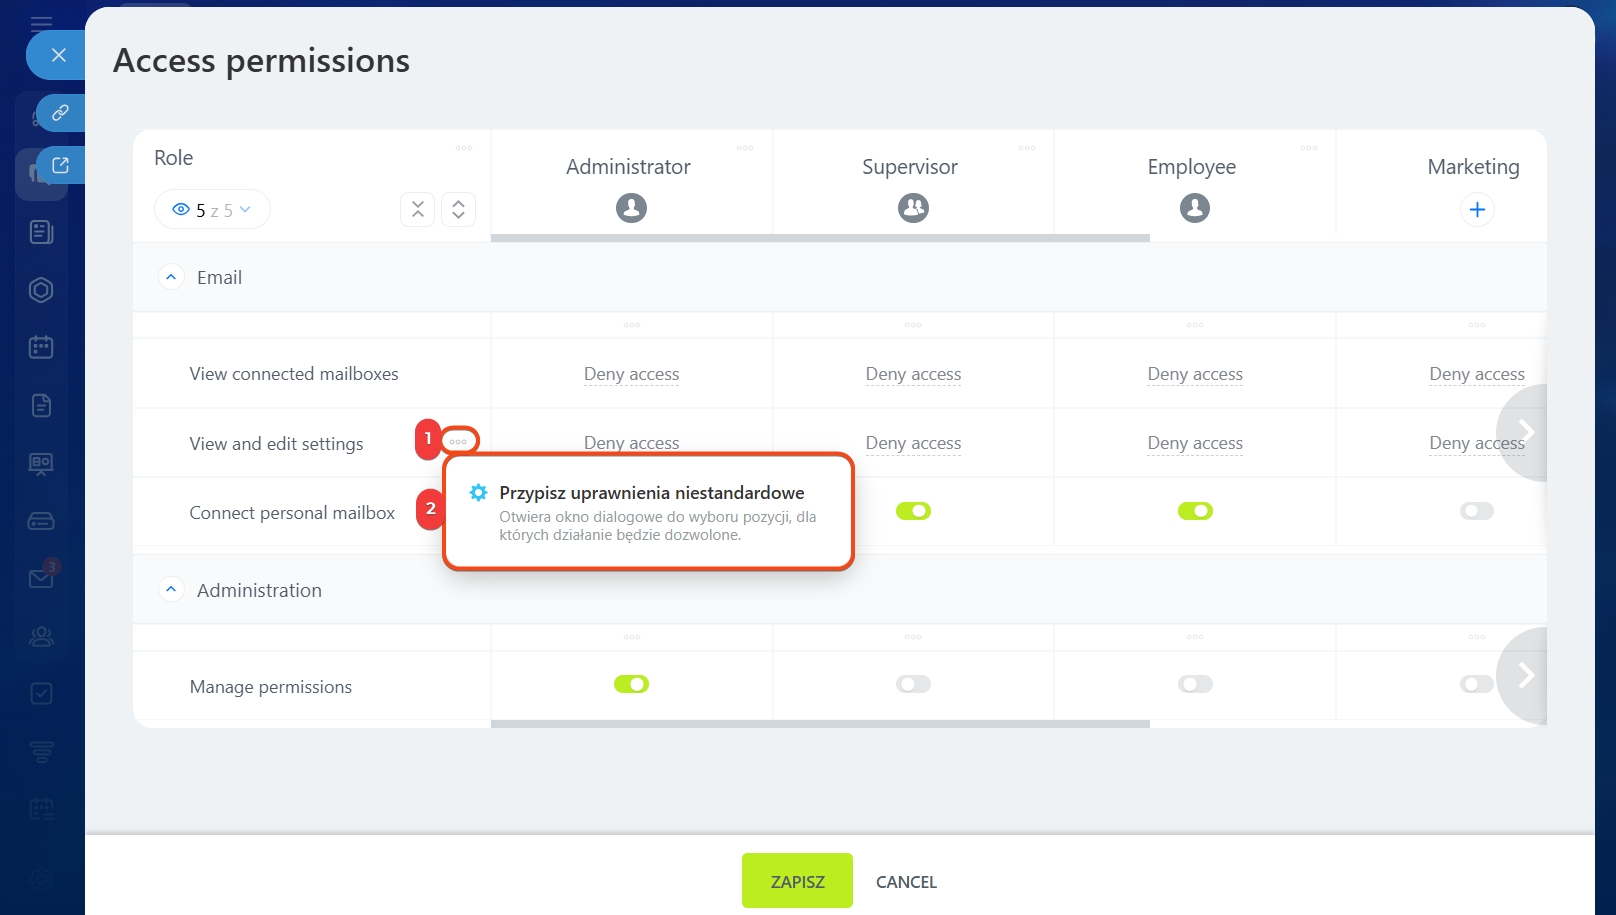Disable Manage permissions for Administrator
This screenshot has height=915, width=1616.
coord(631,684)
